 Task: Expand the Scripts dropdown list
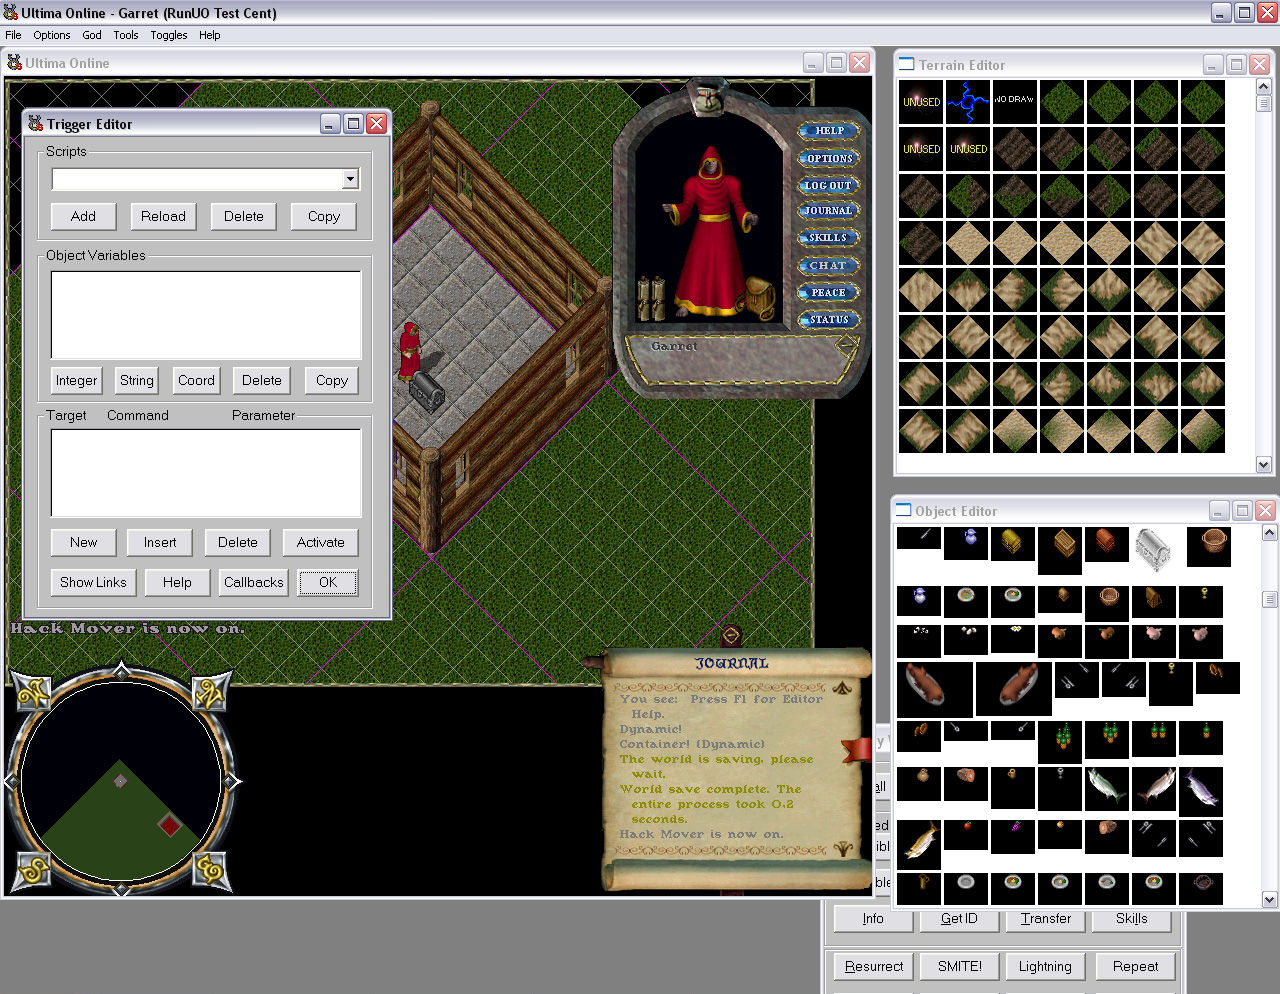pos(350,179)
